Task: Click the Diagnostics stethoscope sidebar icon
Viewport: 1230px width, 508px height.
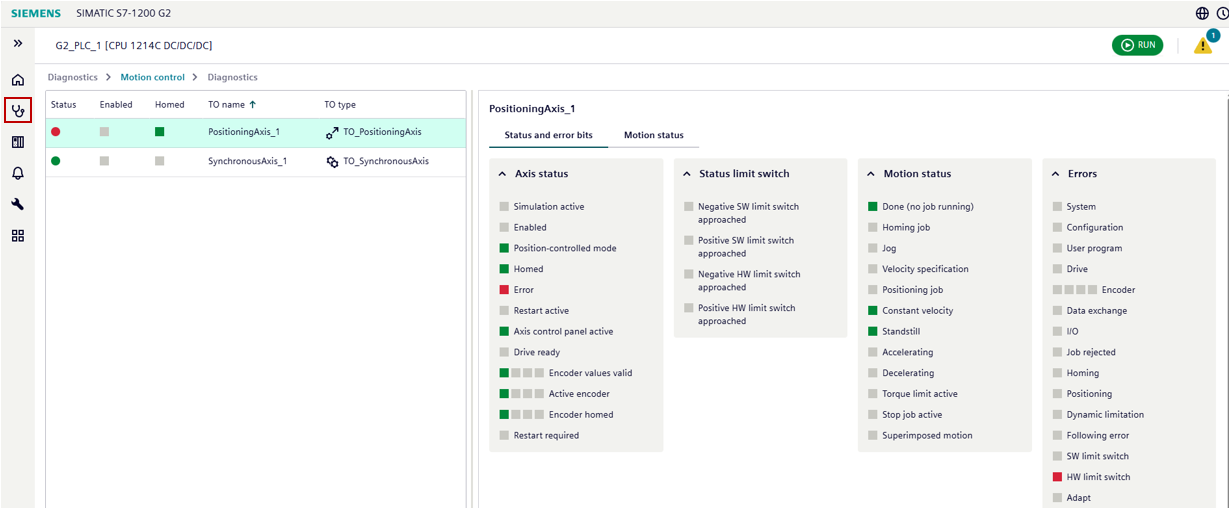Action: pyautogui.click(x=18, y=111)
